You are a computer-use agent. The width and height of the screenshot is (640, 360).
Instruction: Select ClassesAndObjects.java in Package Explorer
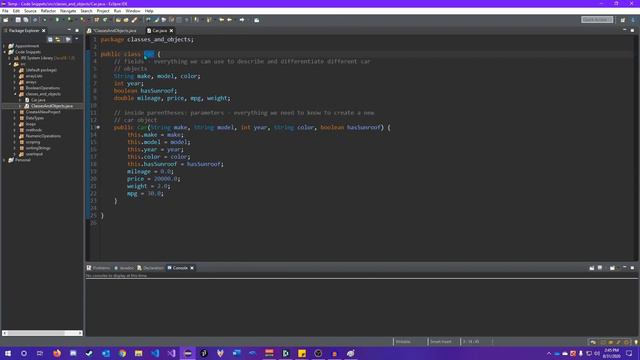point(51,106)
